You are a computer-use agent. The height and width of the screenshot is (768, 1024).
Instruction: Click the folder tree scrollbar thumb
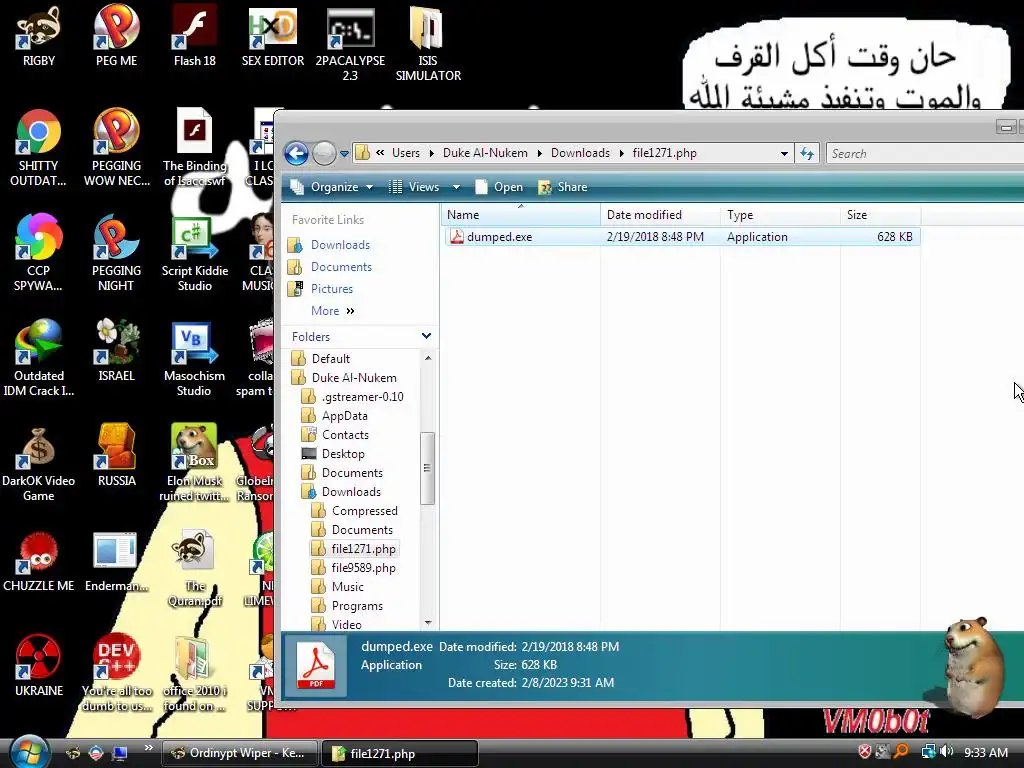tap(427, 468)
